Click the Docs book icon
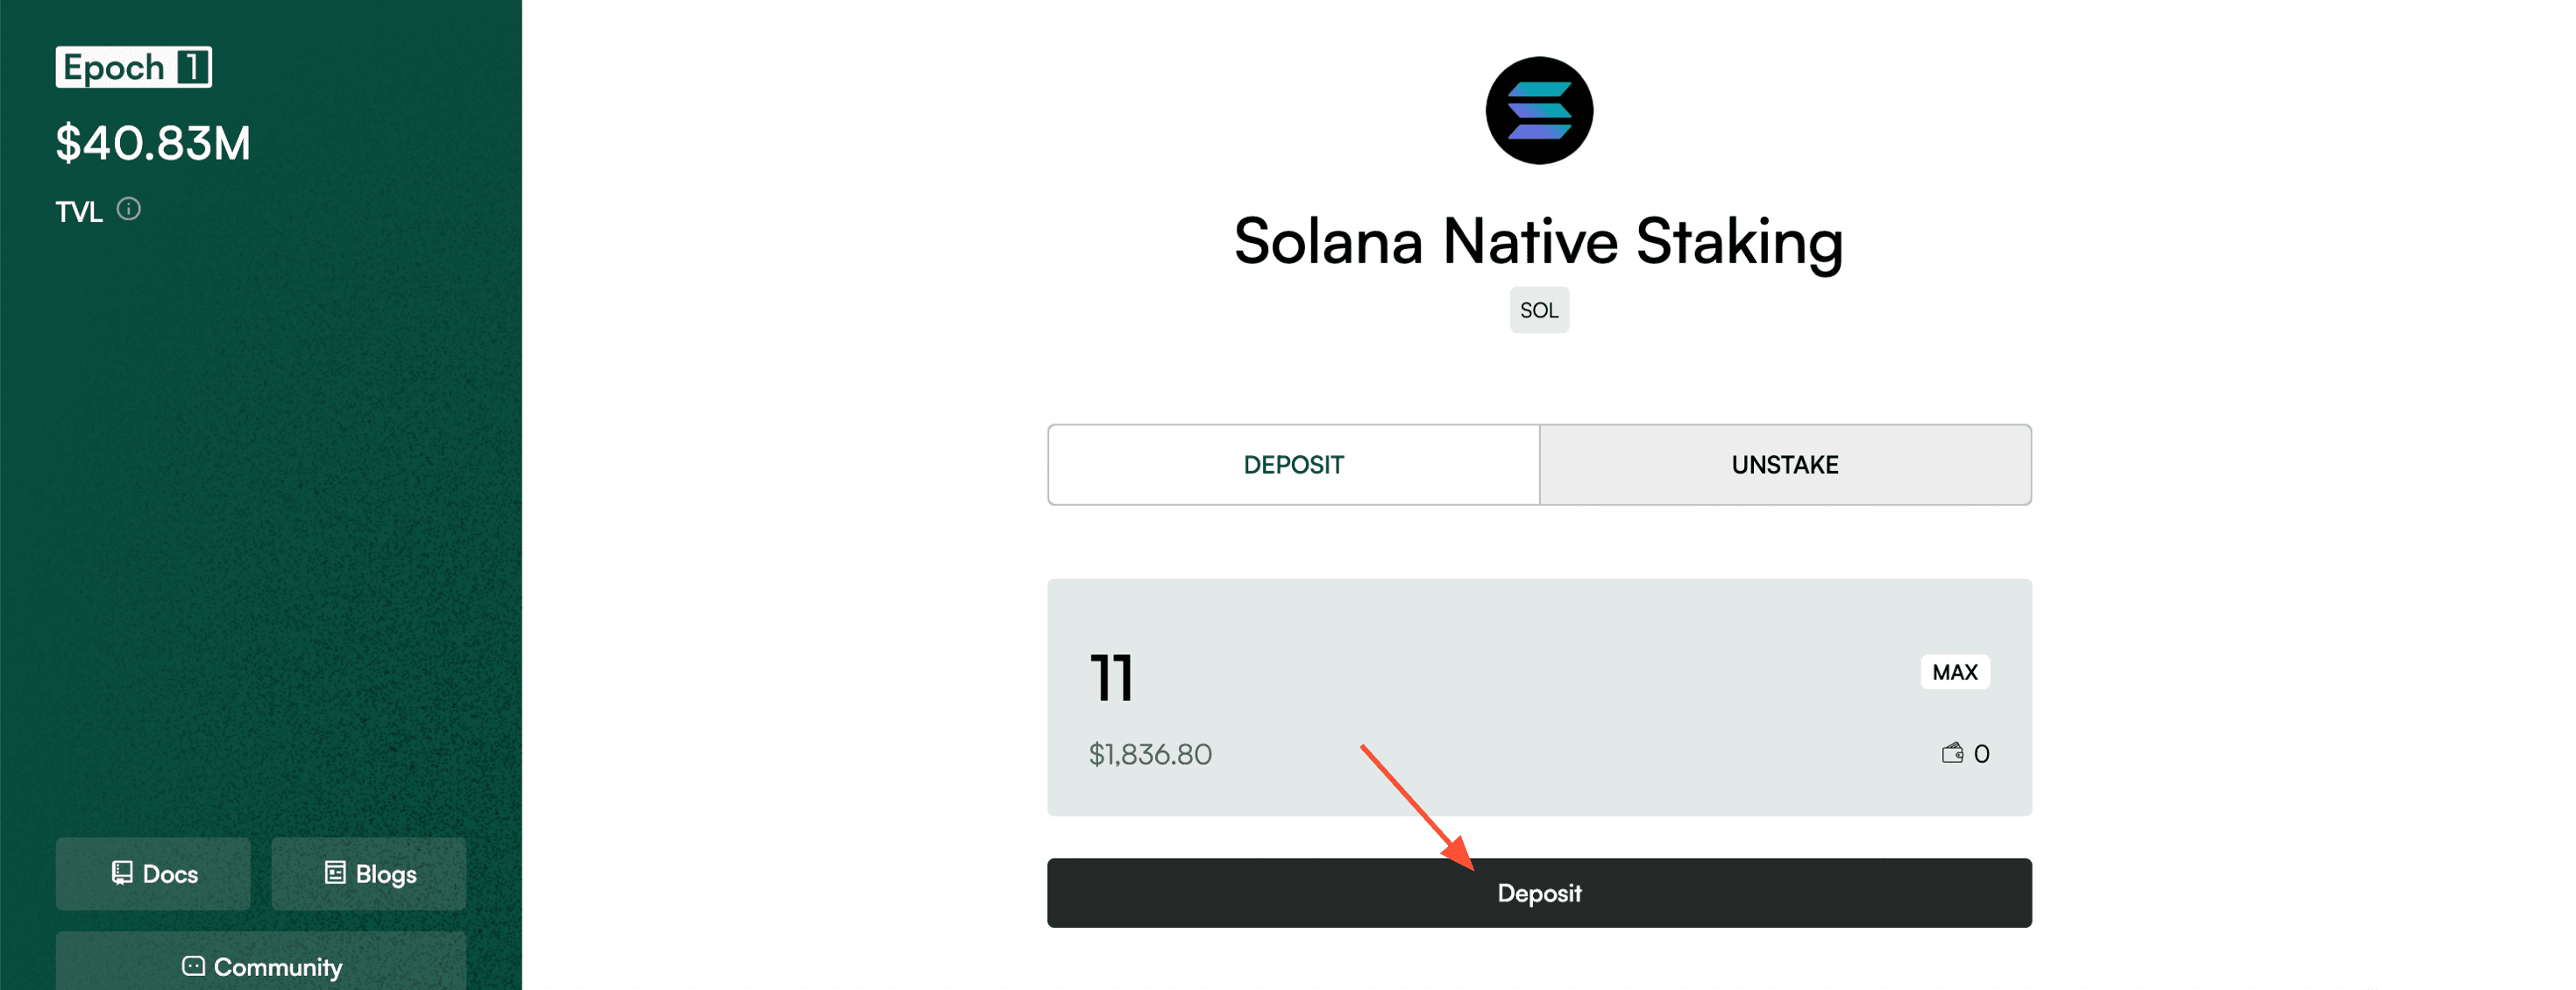 point(122,873)
